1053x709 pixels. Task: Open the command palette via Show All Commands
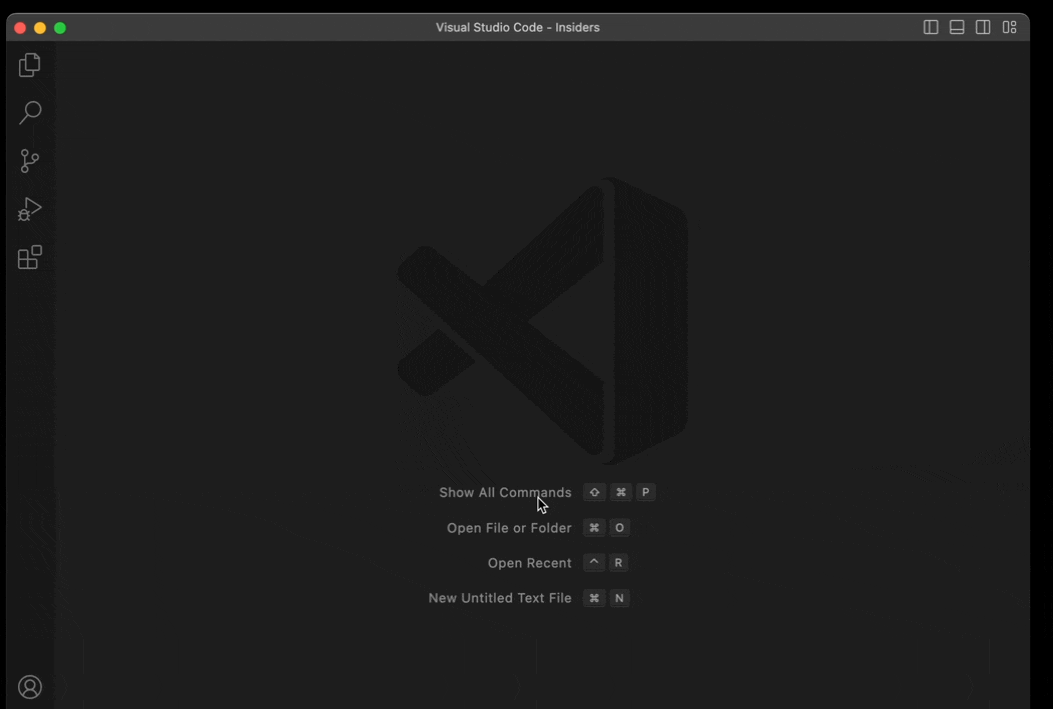(x=505, y=492)
